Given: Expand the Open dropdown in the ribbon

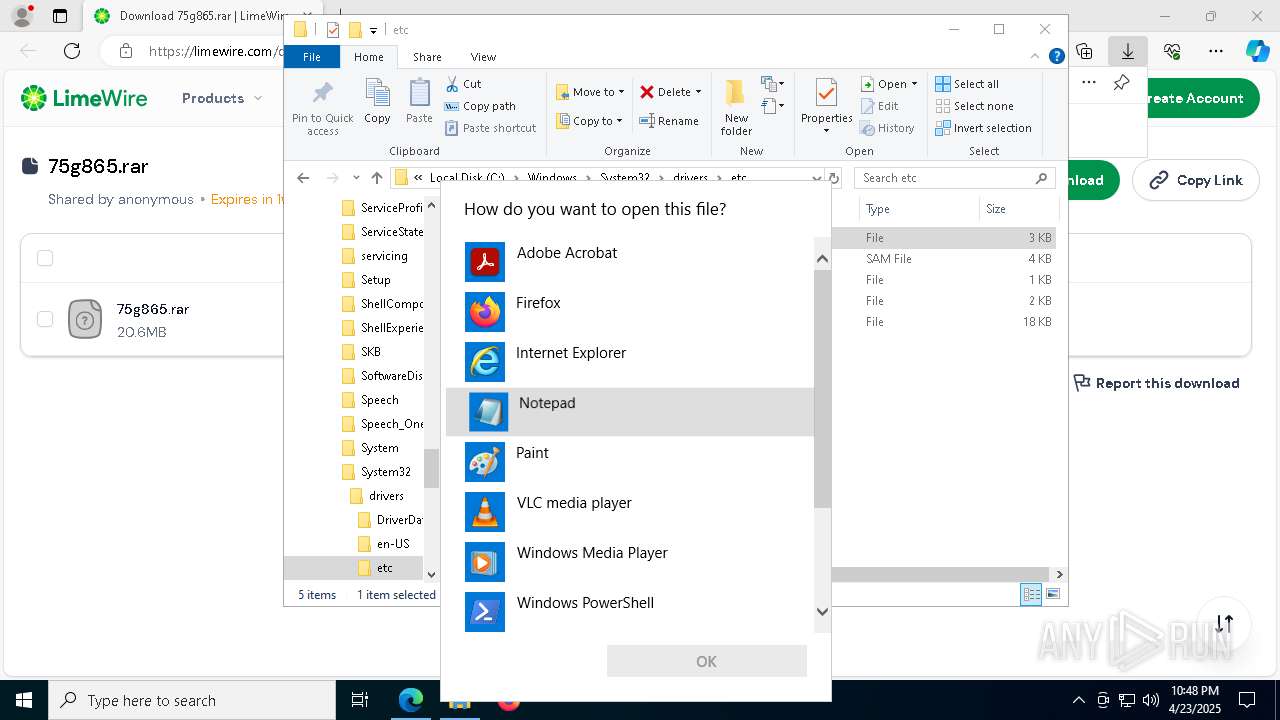Looking at the screenshot, I should 890,84.
